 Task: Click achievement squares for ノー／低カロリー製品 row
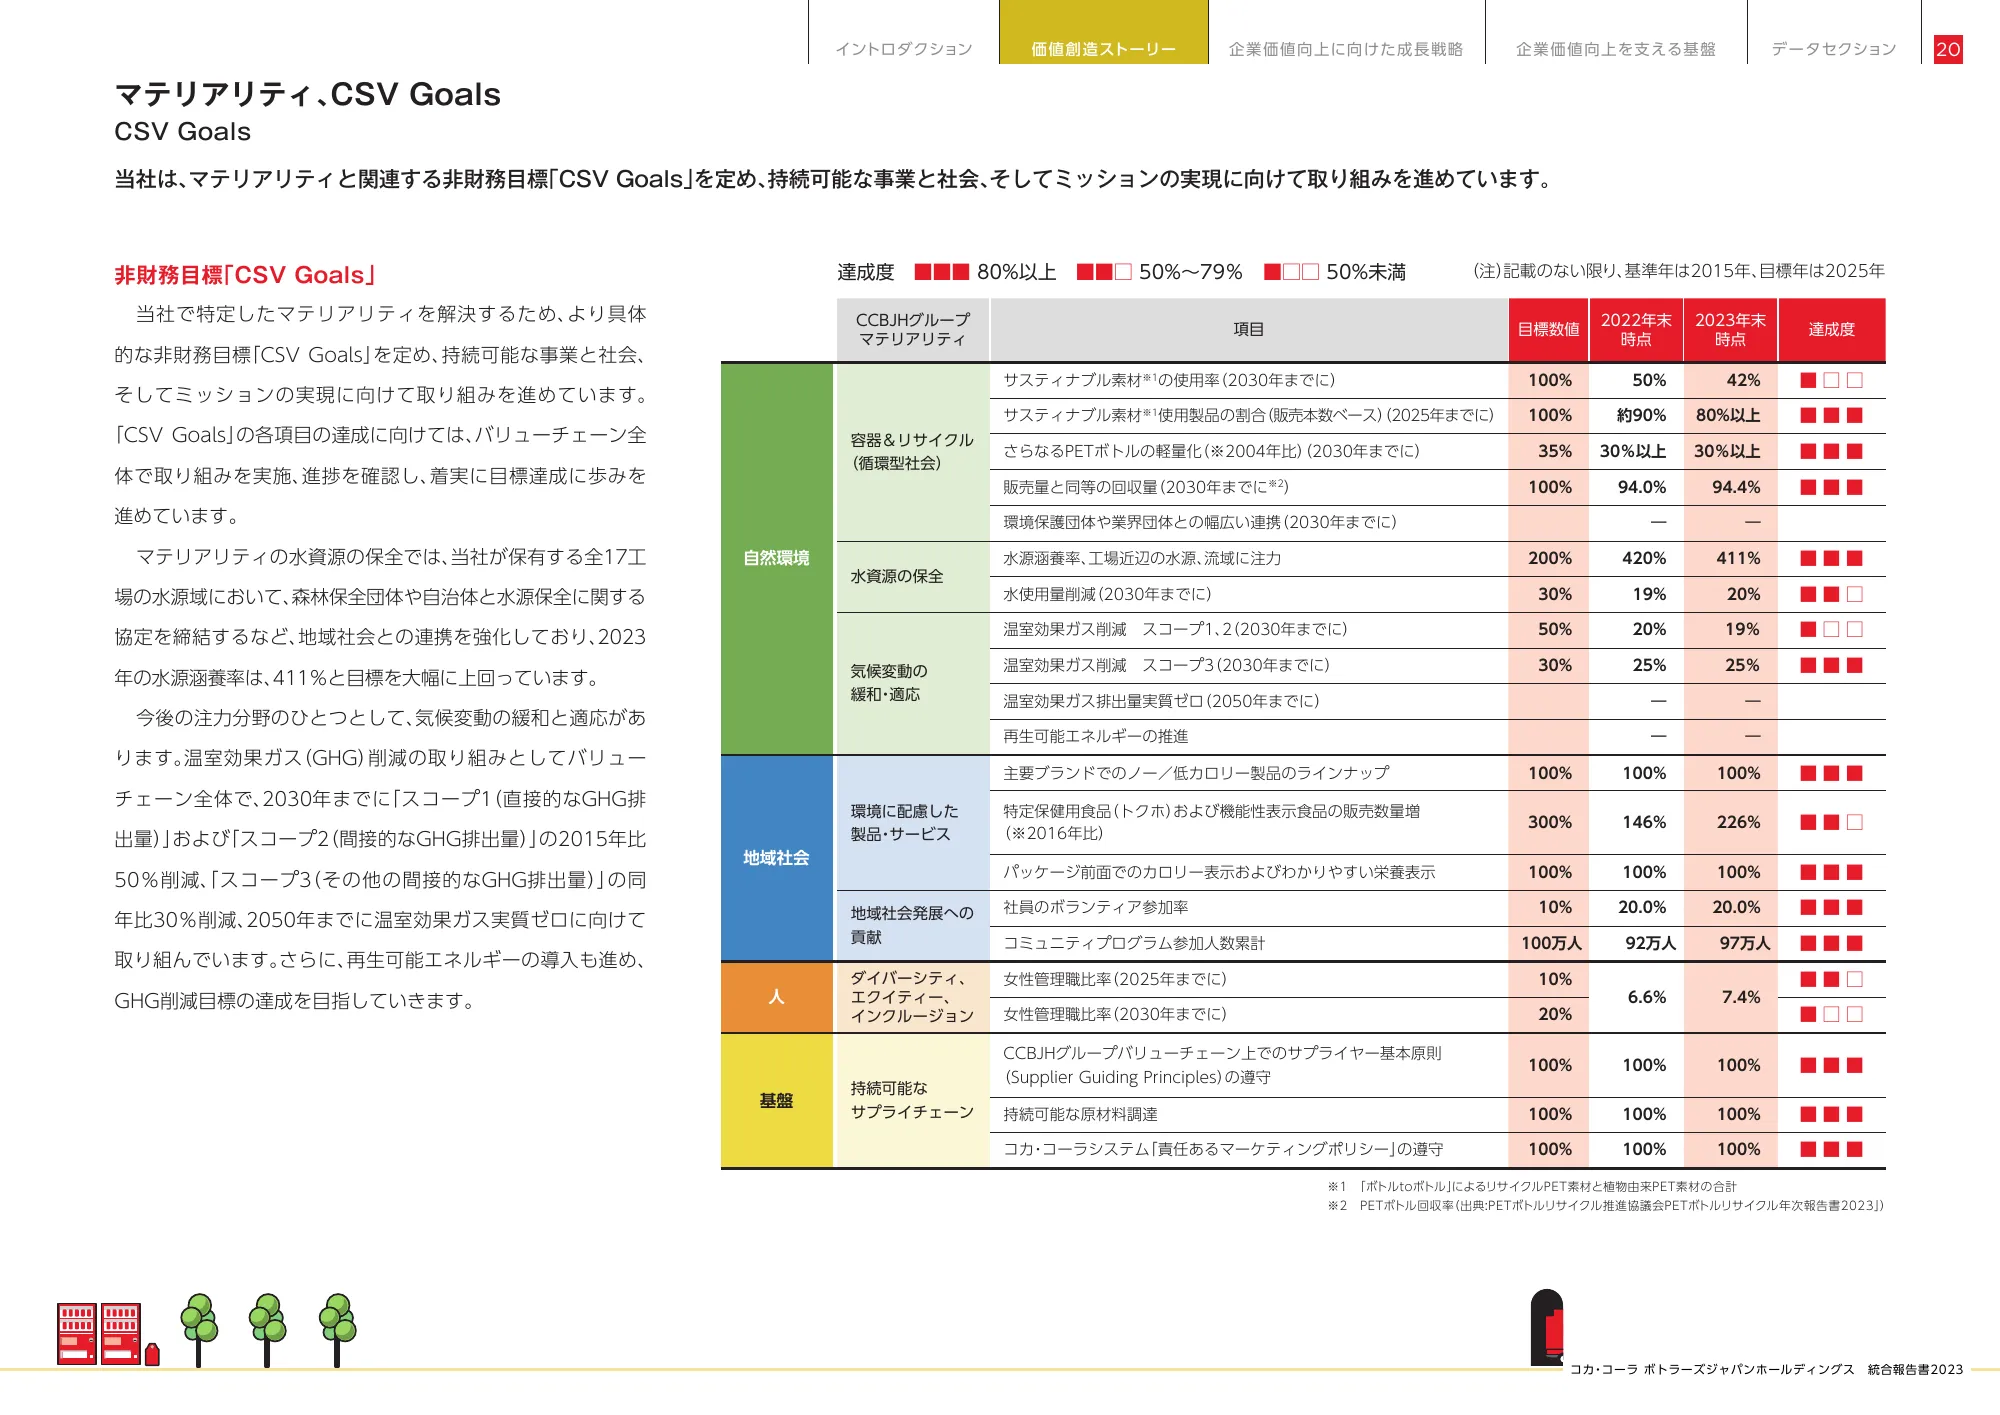coord(1832,773)
